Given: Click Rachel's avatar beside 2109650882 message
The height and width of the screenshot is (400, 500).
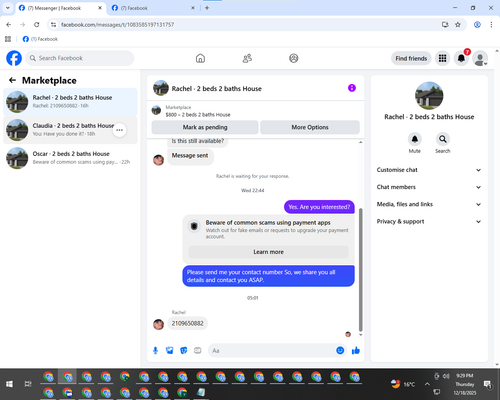Looking at the screenshot, I should coord(158,324).
